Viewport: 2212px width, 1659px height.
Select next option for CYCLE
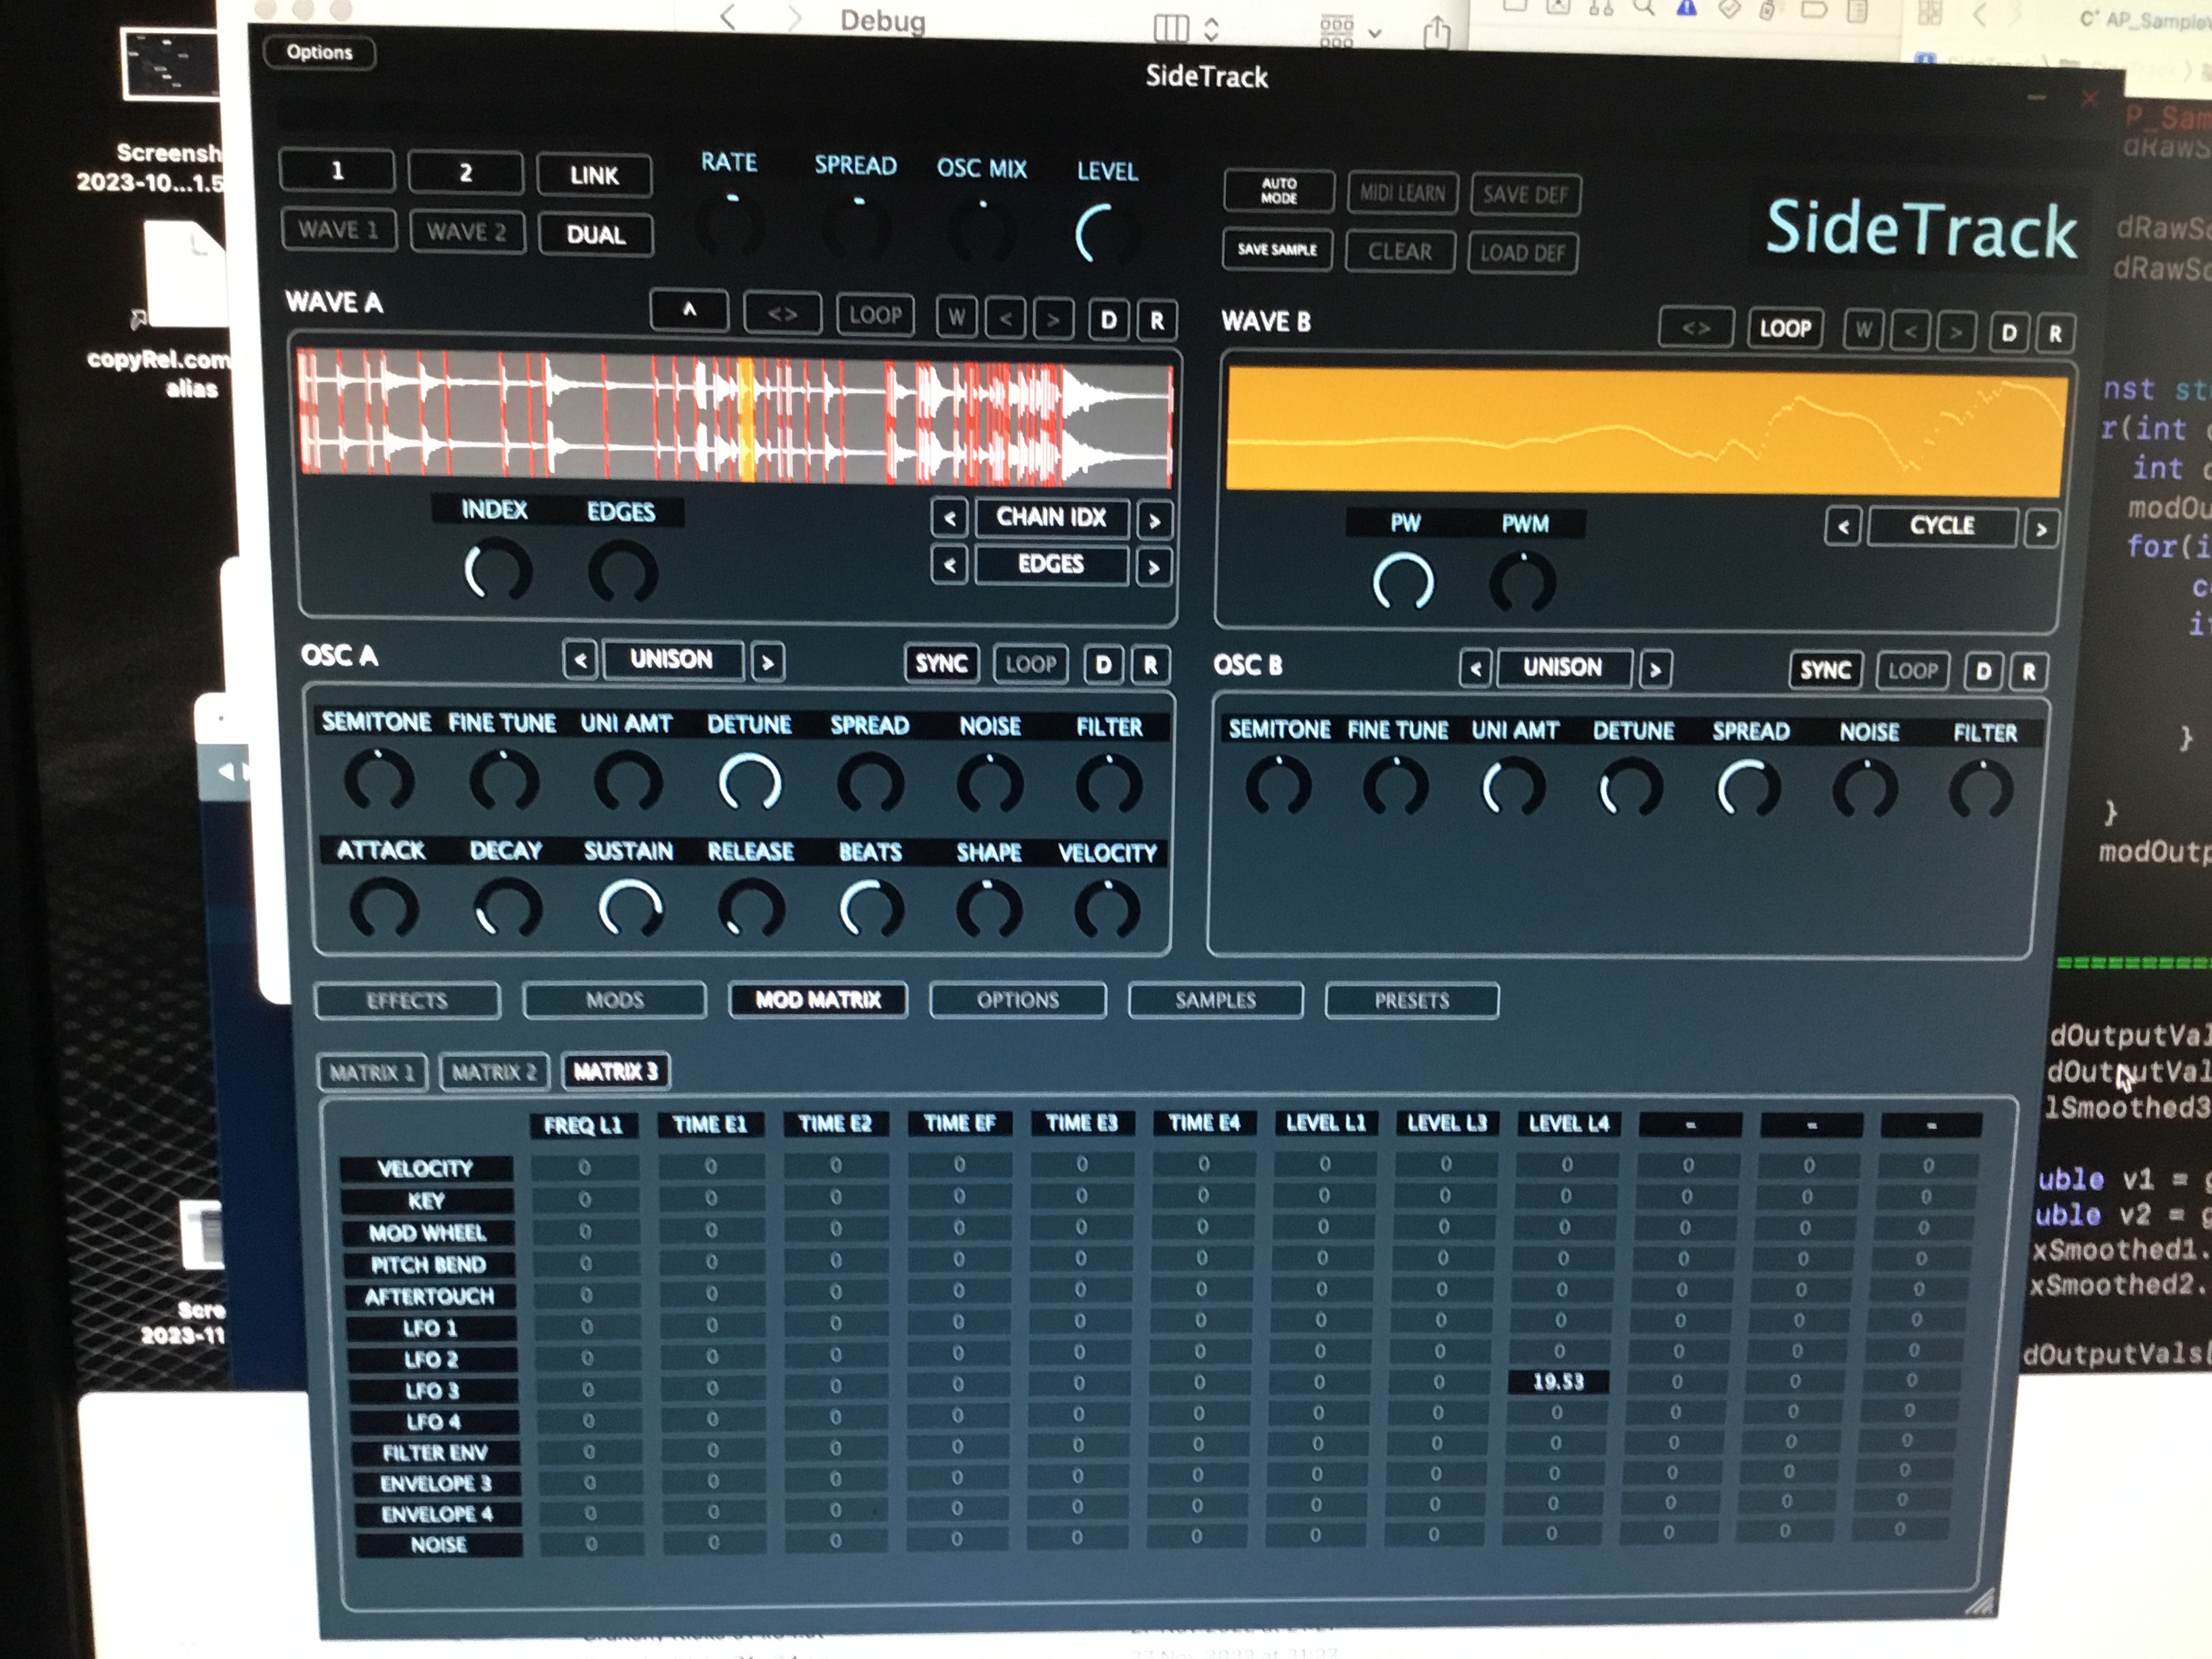click(2041, 529)
